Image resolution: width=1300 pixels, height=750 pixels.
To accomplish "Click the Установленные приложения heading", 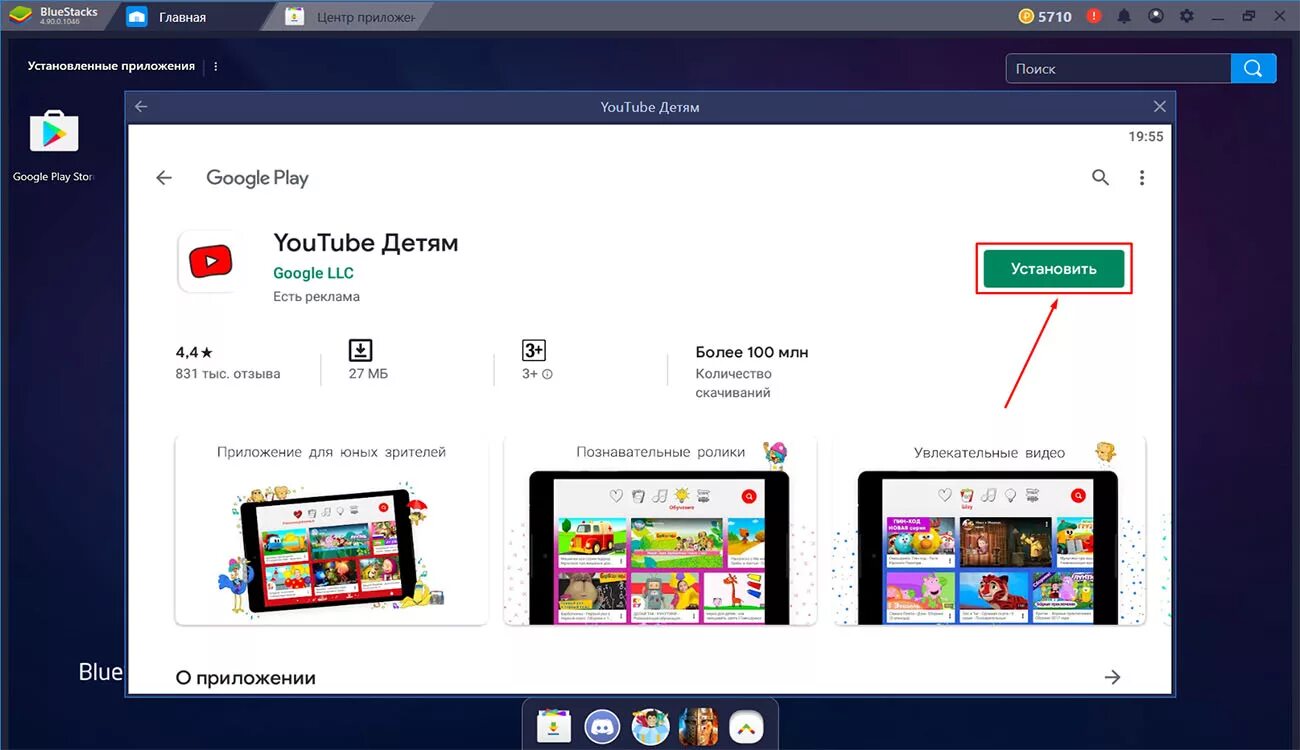I will (111, 66).
